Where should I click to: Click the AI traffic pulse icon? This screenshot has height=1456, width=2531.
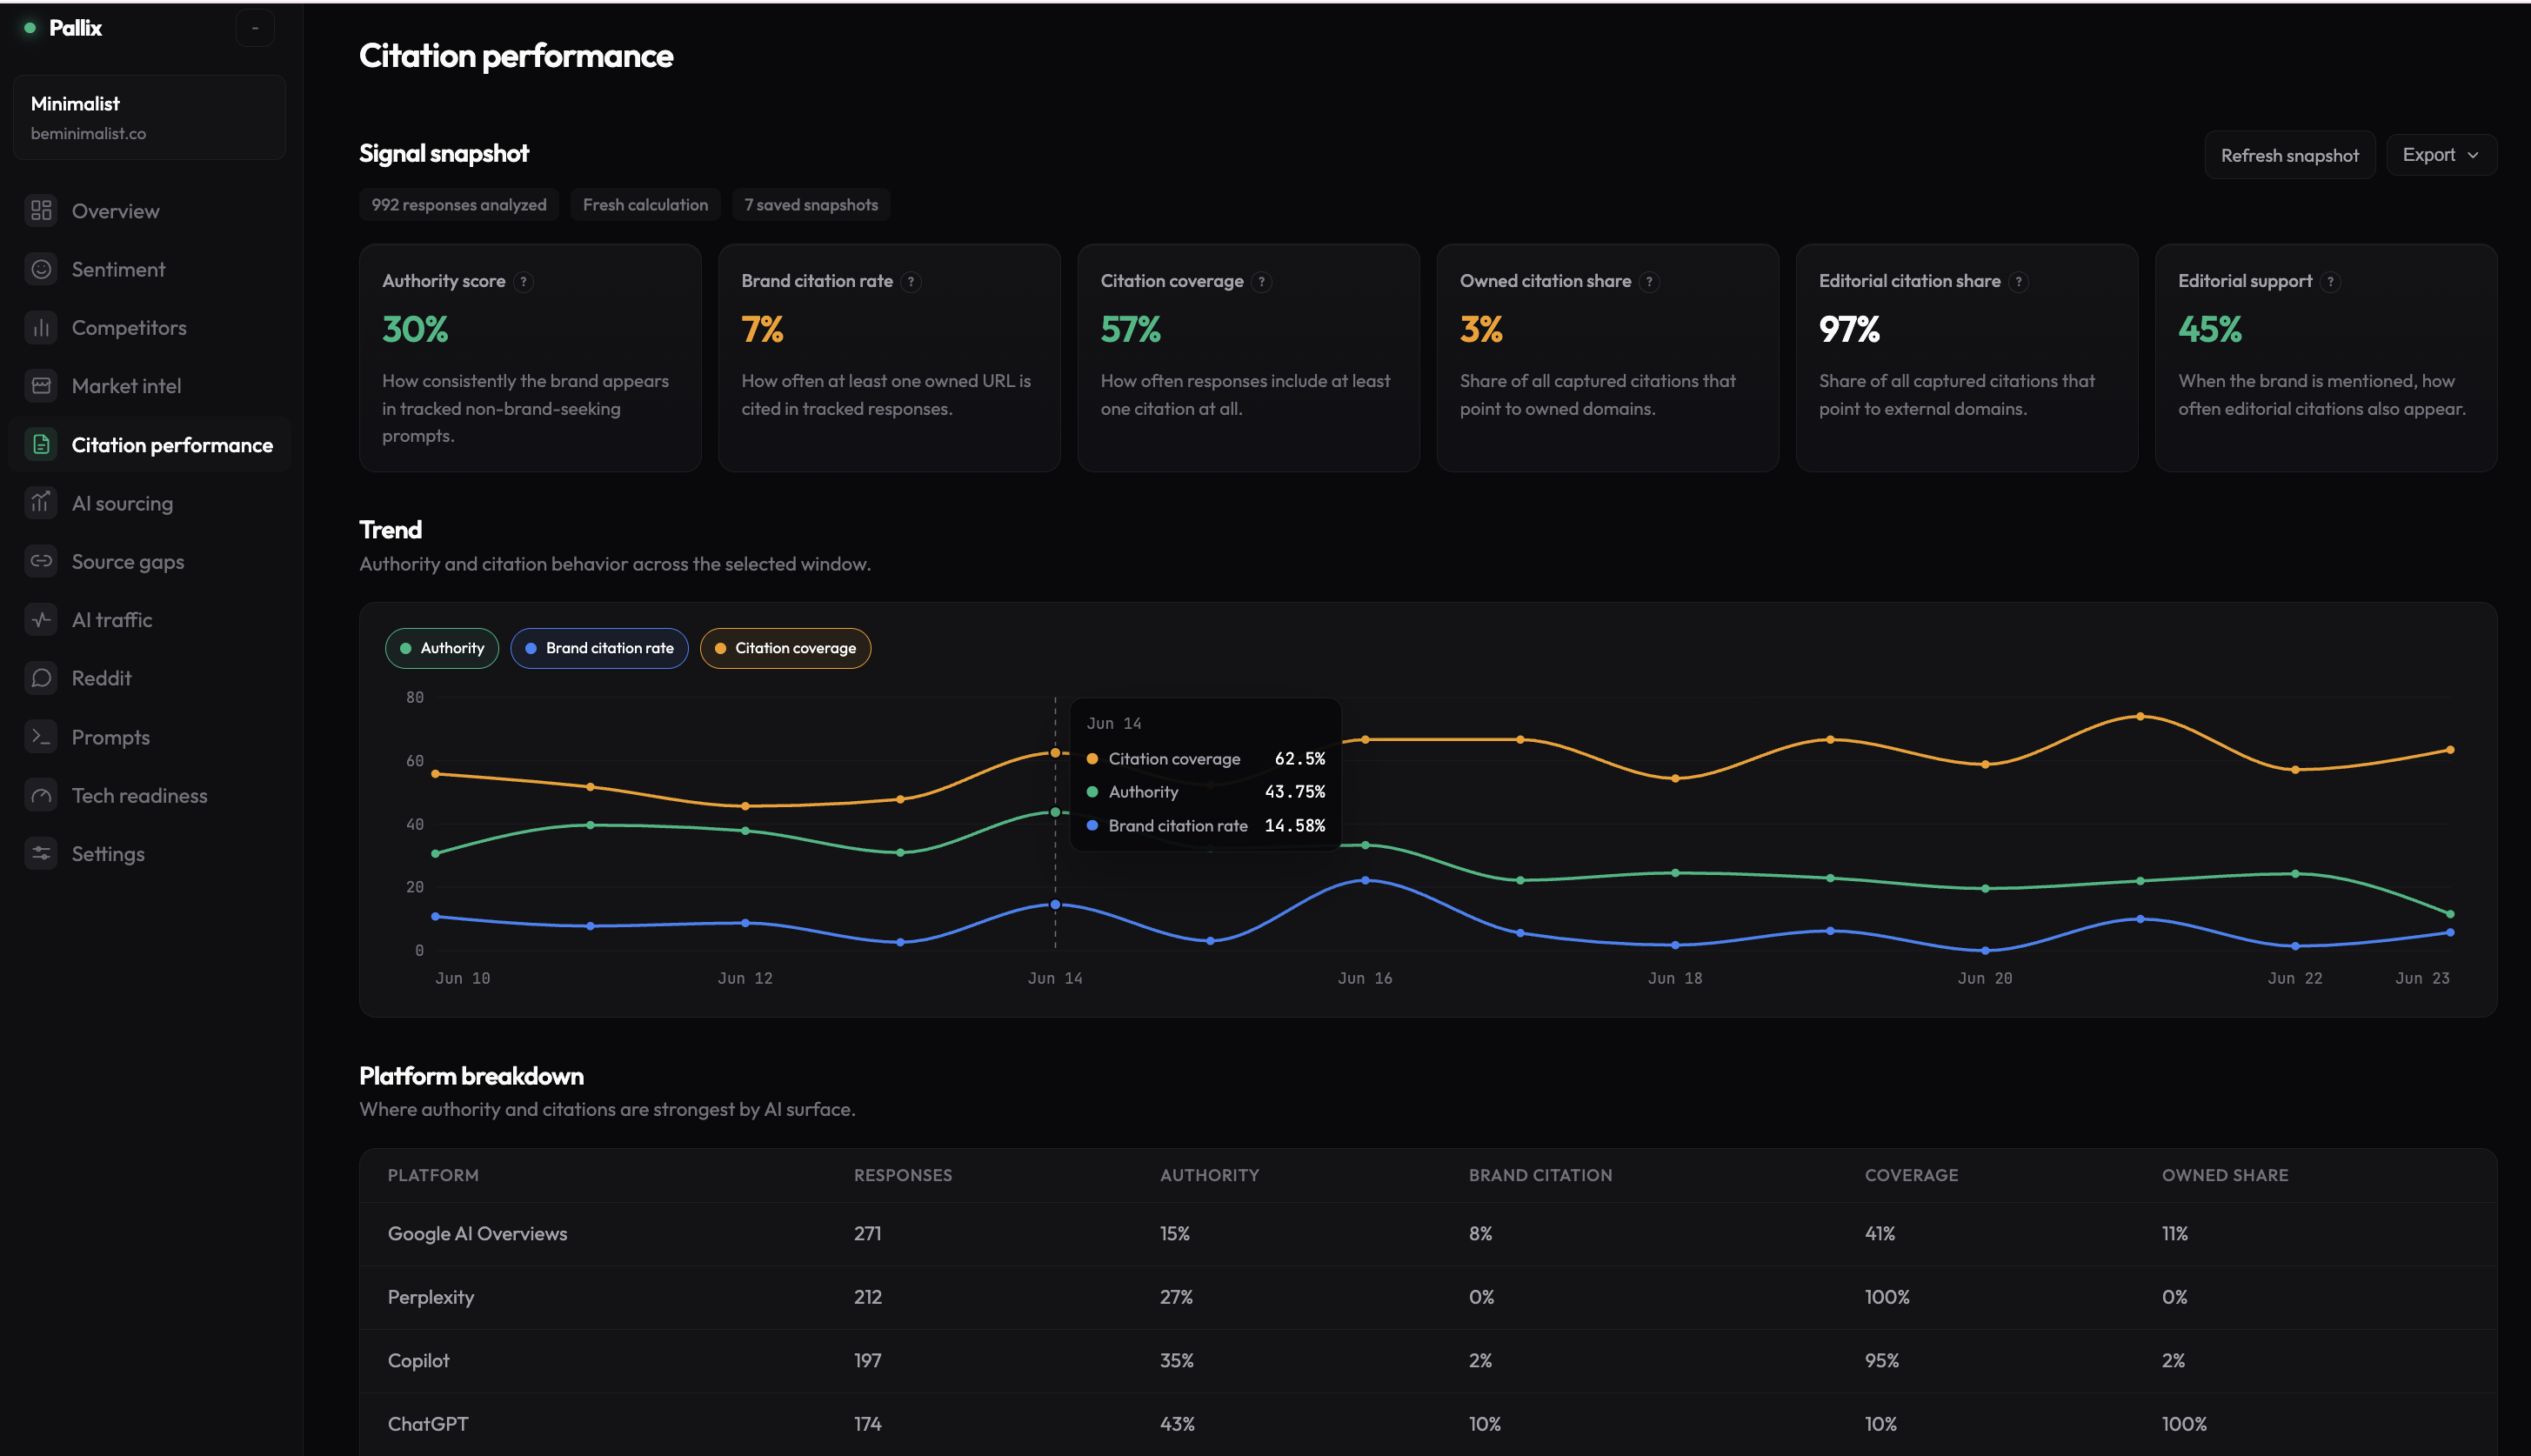[x=41, y=620]
